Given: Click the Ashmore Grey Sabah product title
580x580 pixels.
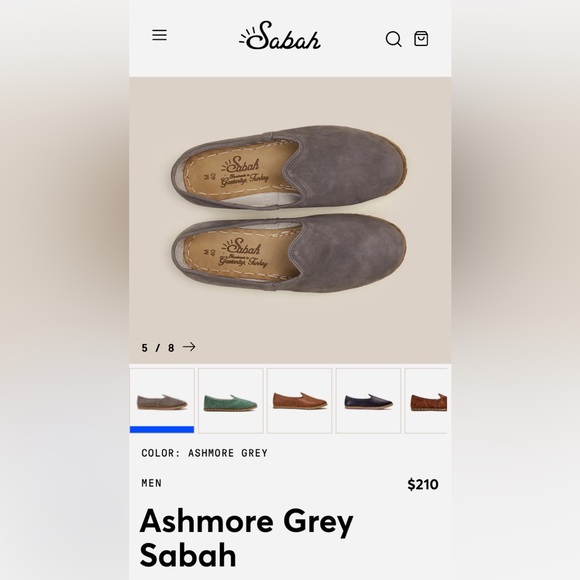Looking at the screenshot, I should point(246,537).
